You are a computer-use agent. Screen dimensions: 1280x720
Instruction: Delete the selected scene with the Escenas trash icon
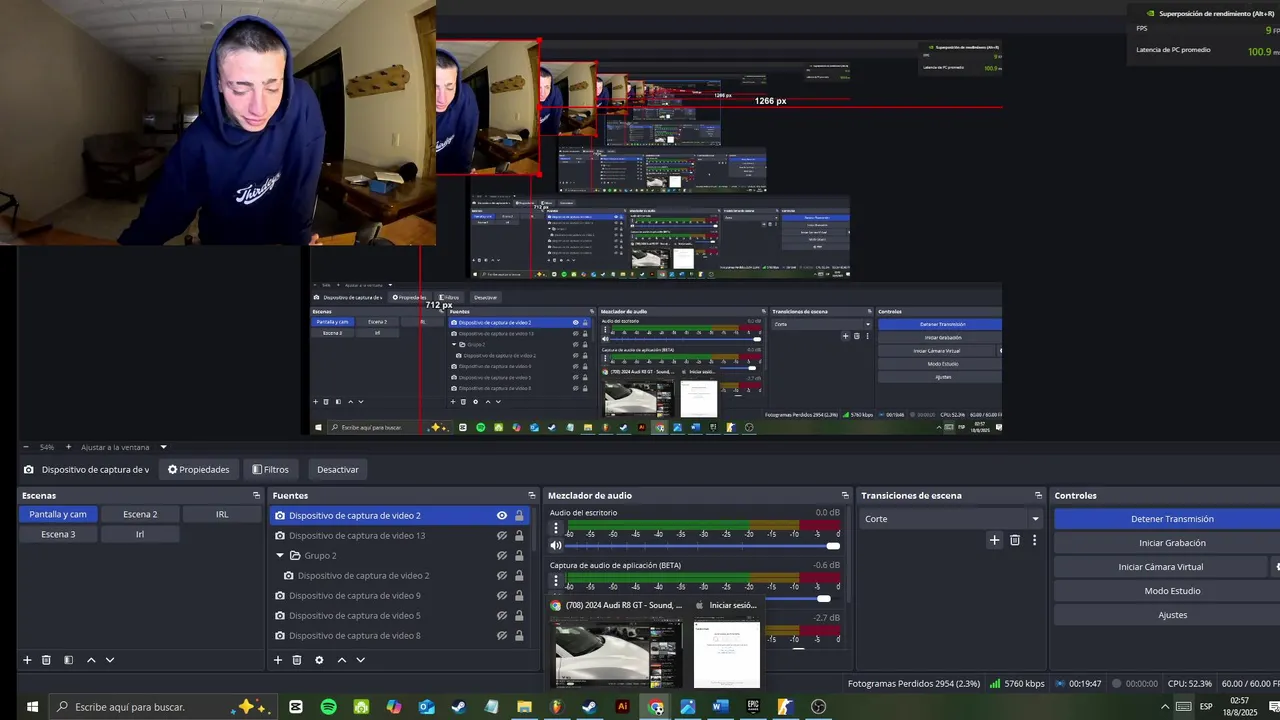(46, 660)
